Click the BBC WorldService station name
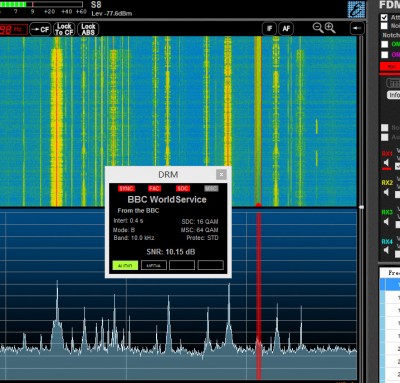Image resolution: width=400 pixels, height=383 pixels. pyautogui.click(x=167, y=200)
